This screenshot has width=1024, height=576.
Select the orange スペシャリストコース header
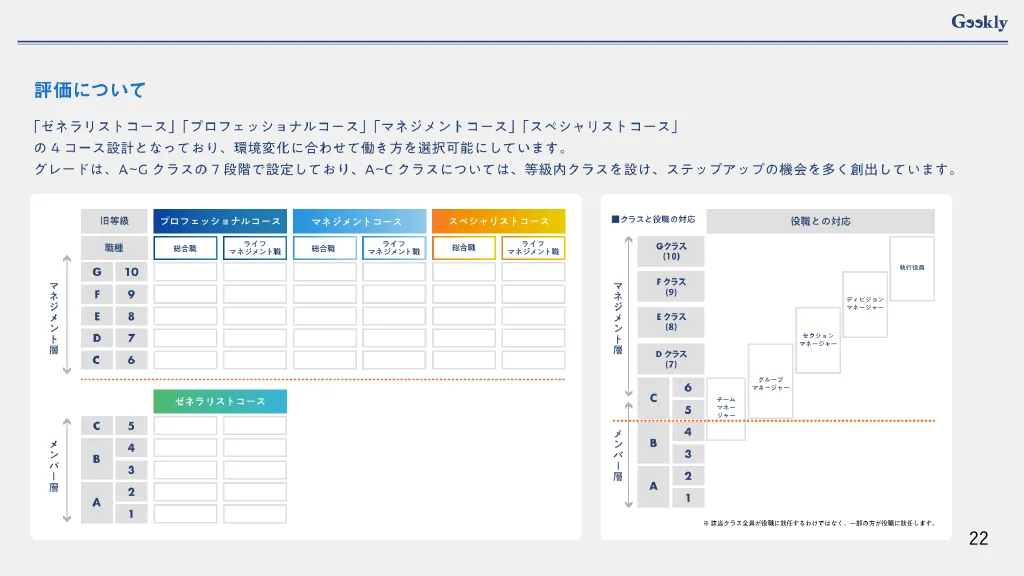(x=498, y=221)
